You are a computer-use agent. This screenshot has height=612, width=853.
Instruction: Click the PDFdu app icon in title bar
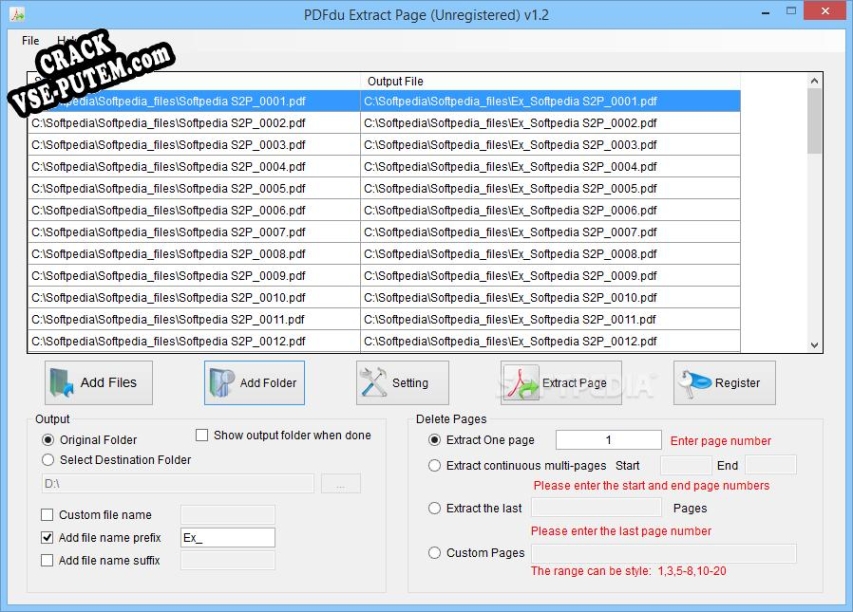(x=17, y=14)
